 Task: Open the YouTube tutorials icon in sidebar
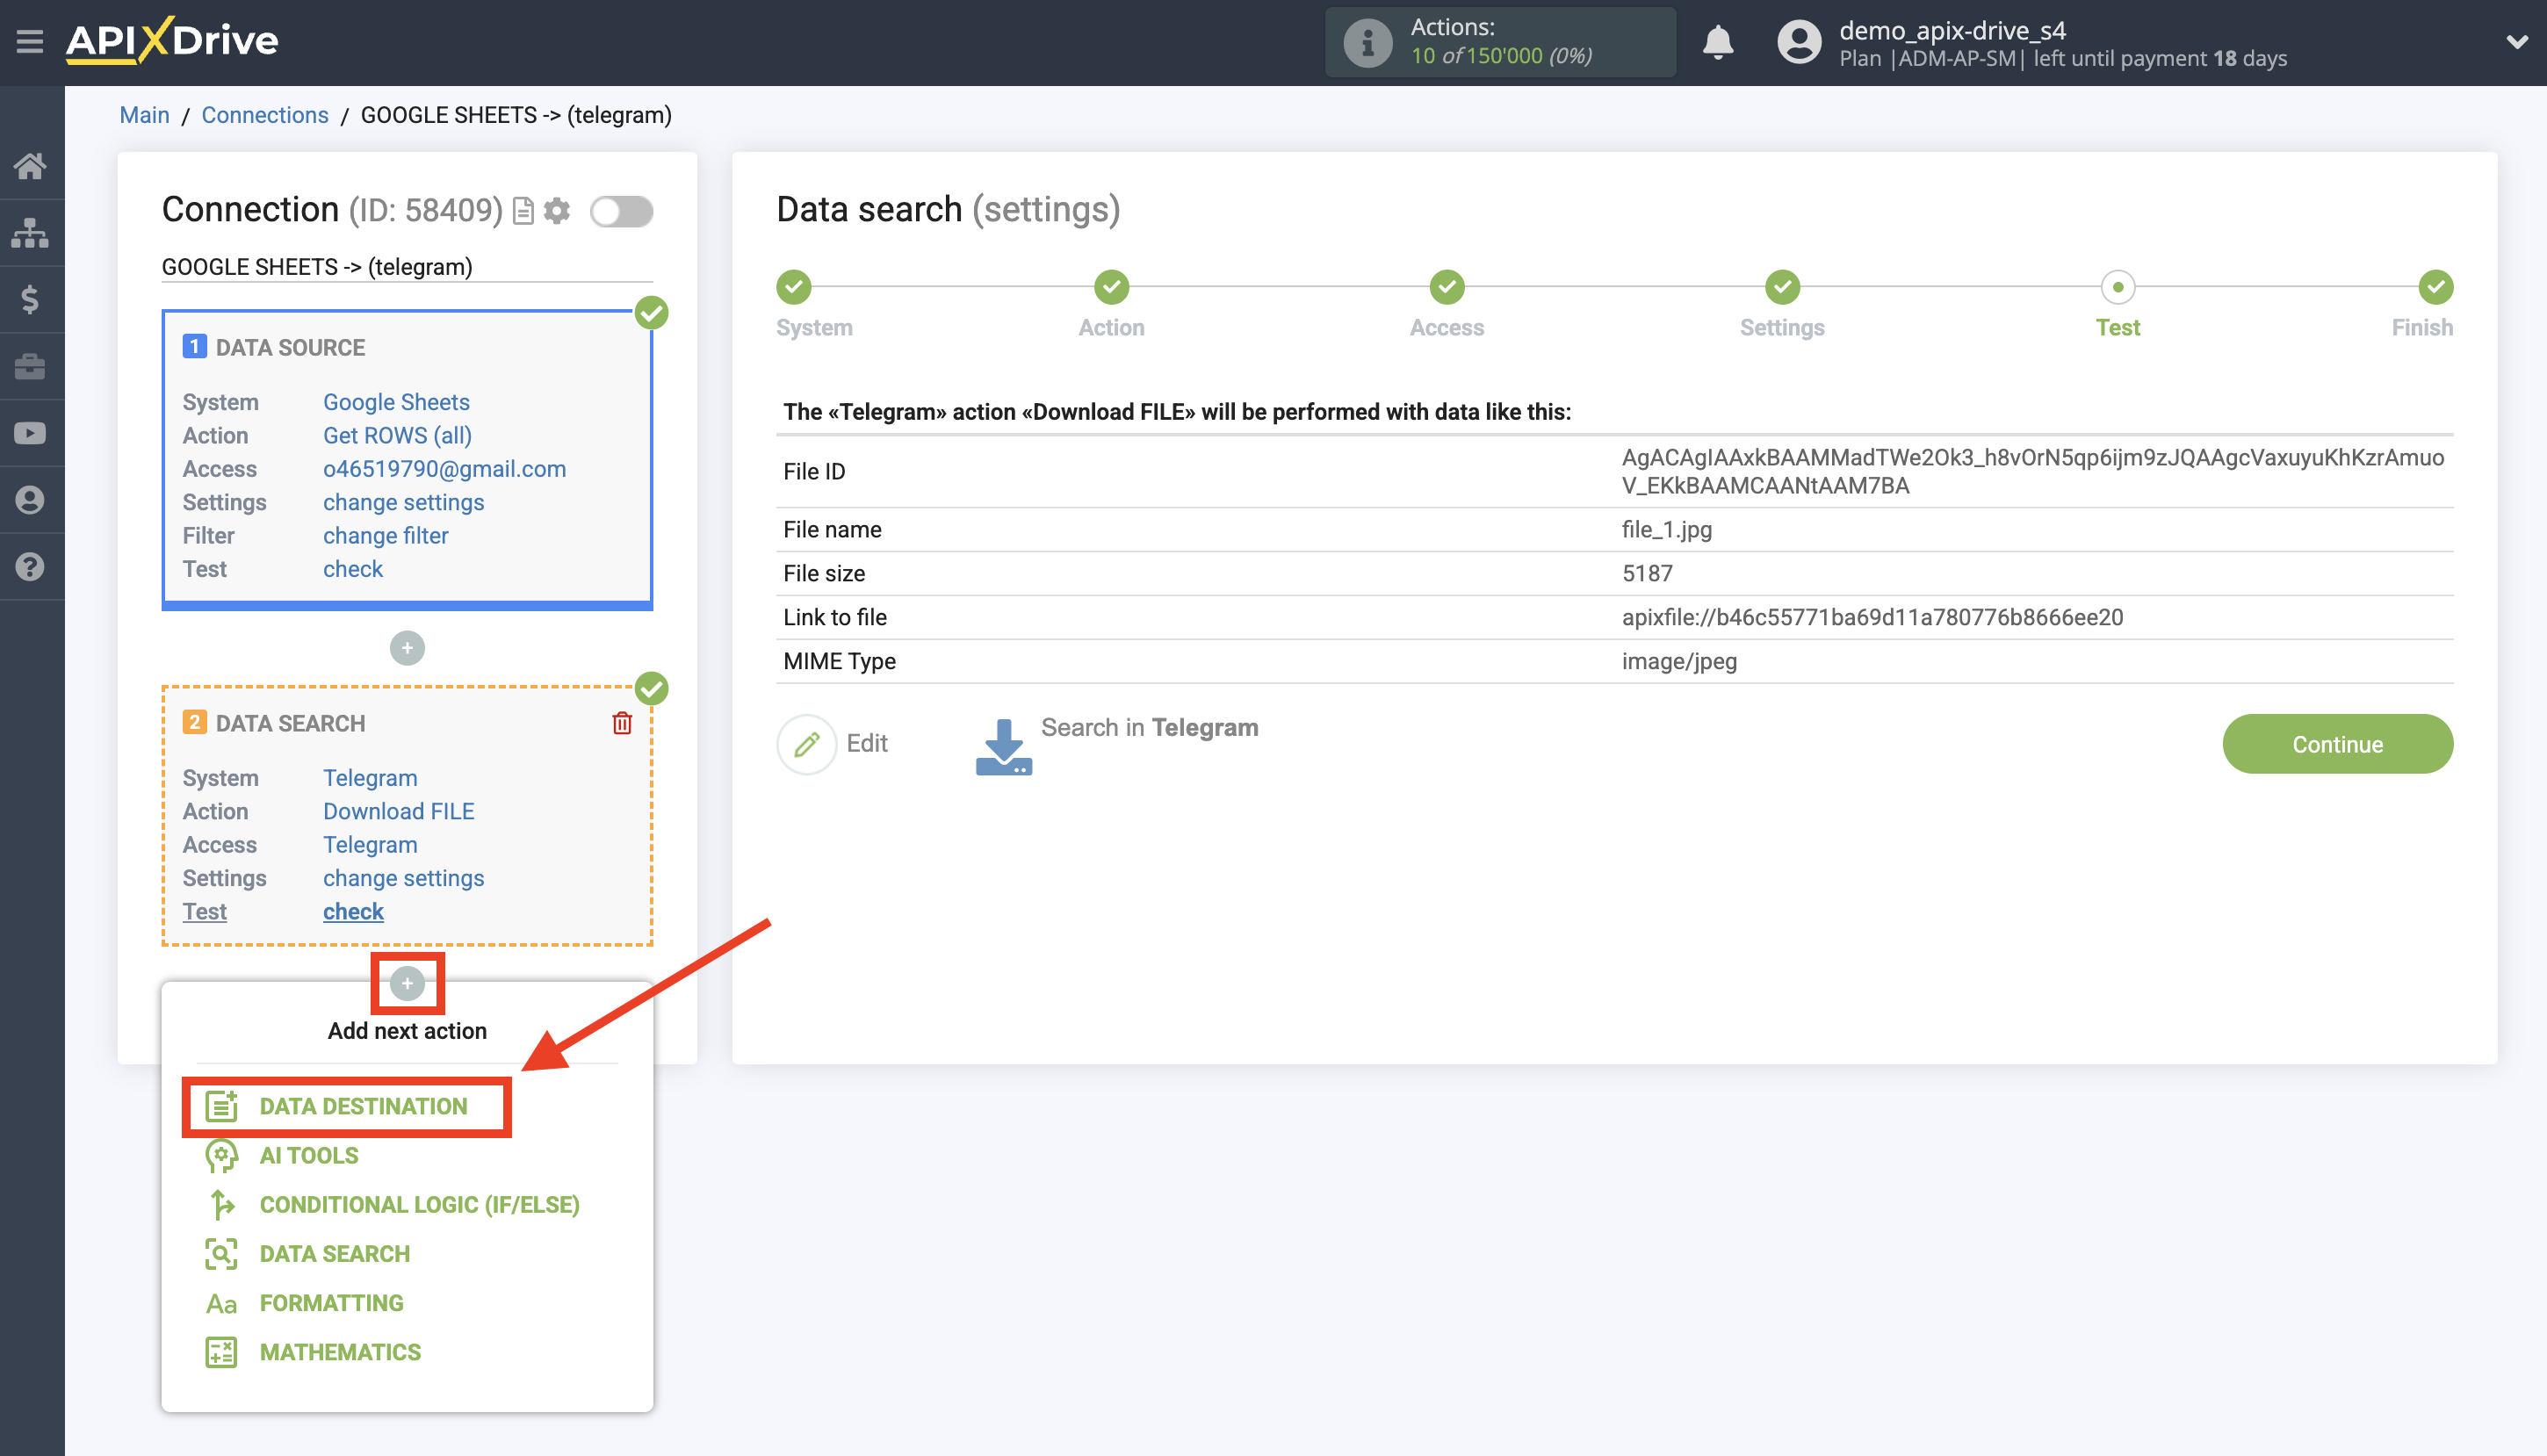[31, 432]
